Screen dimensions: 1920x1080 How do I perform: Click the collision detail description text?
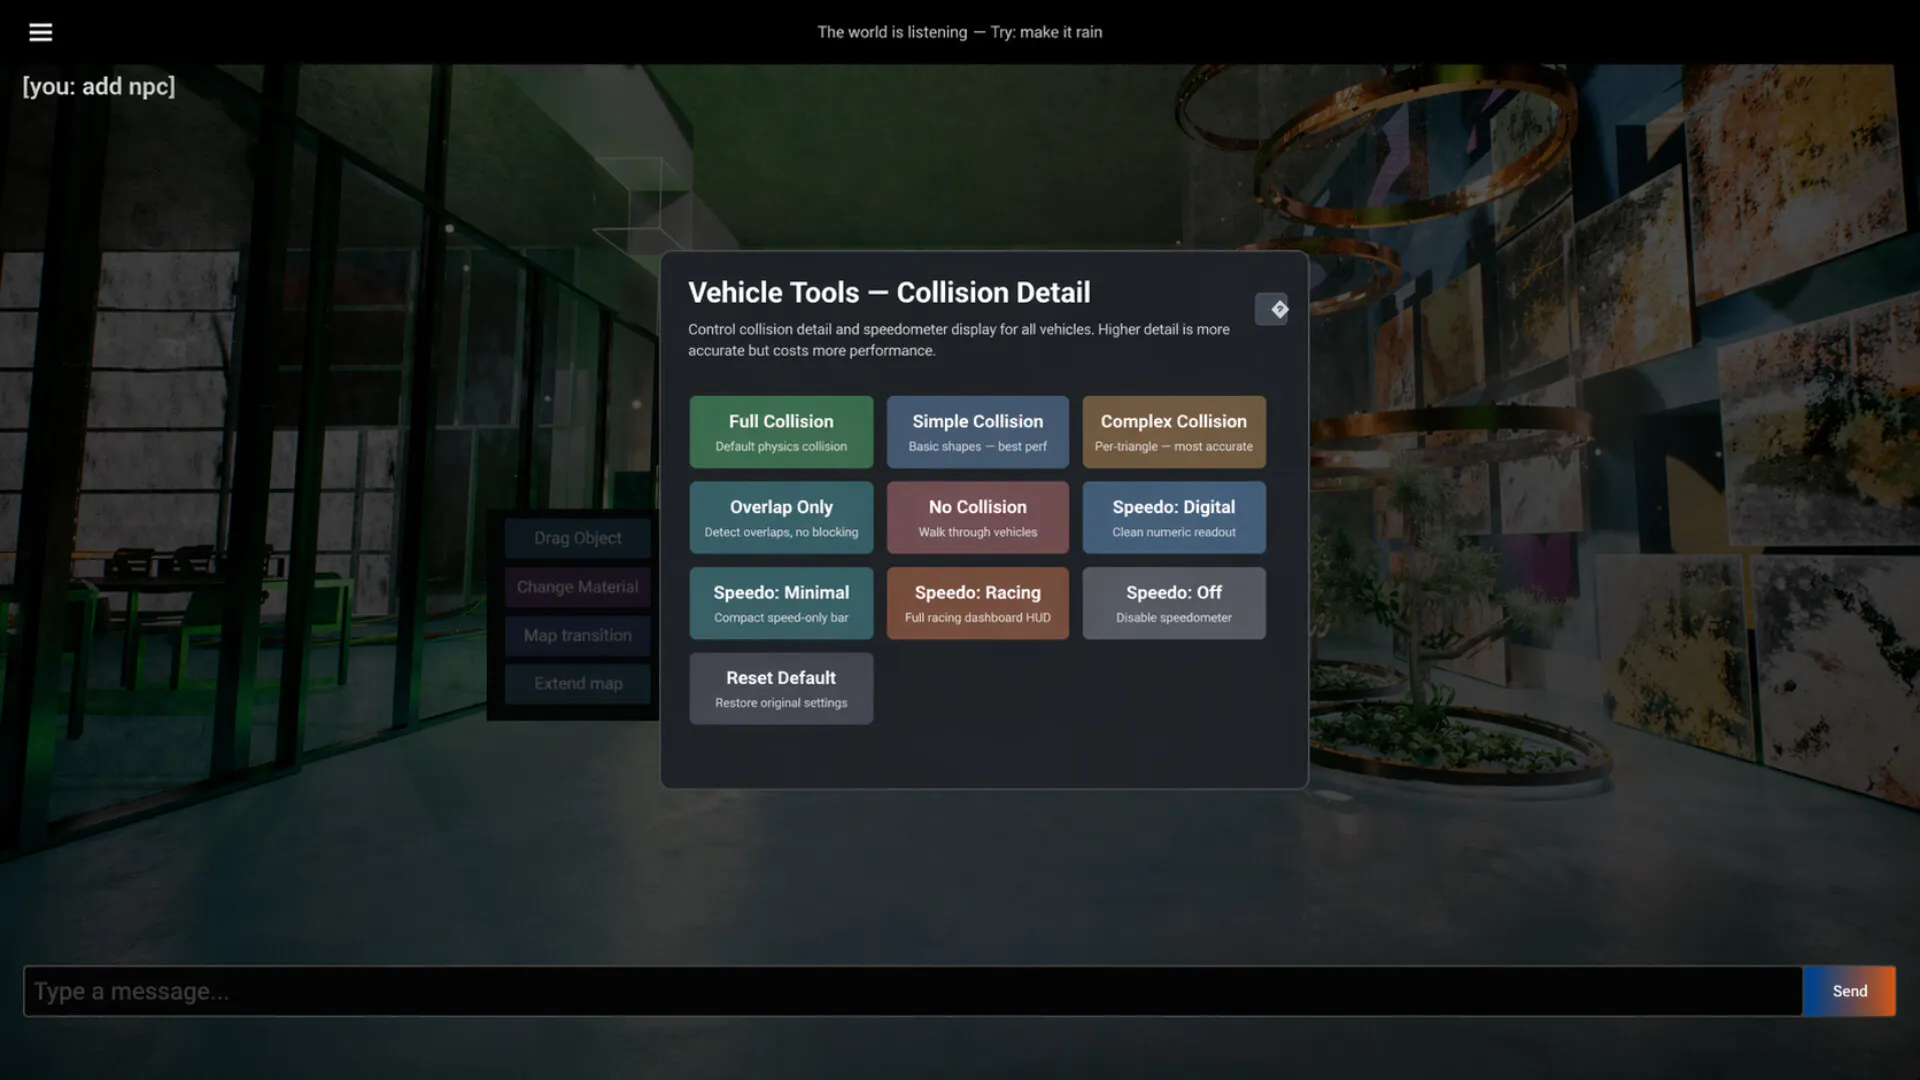tap(958, 340)
